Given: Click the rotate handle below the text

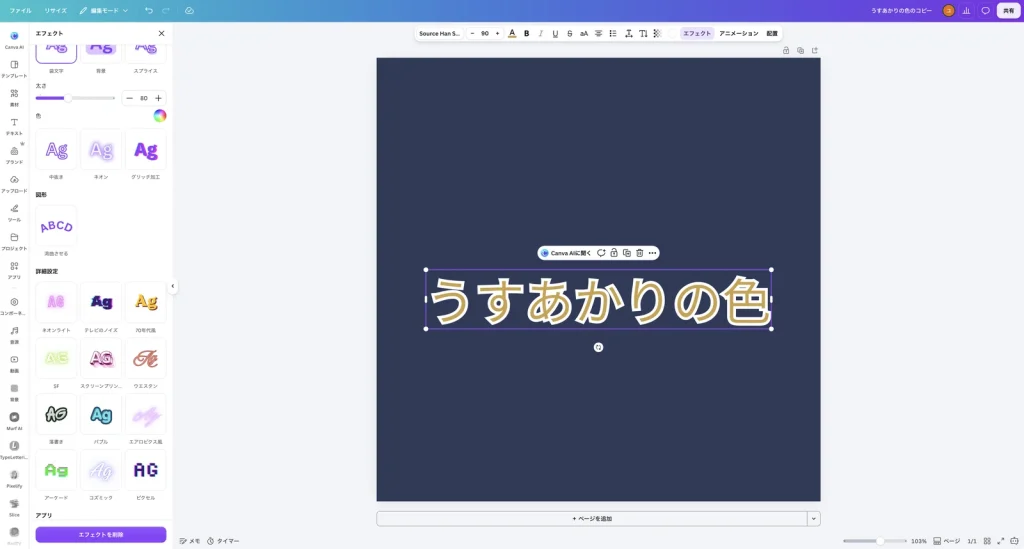Looking at the screenshot, I should 598,347.
